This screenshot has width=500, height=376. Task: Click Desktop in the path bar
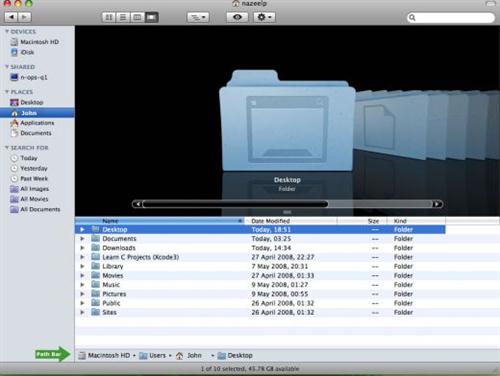click(235, 356)
